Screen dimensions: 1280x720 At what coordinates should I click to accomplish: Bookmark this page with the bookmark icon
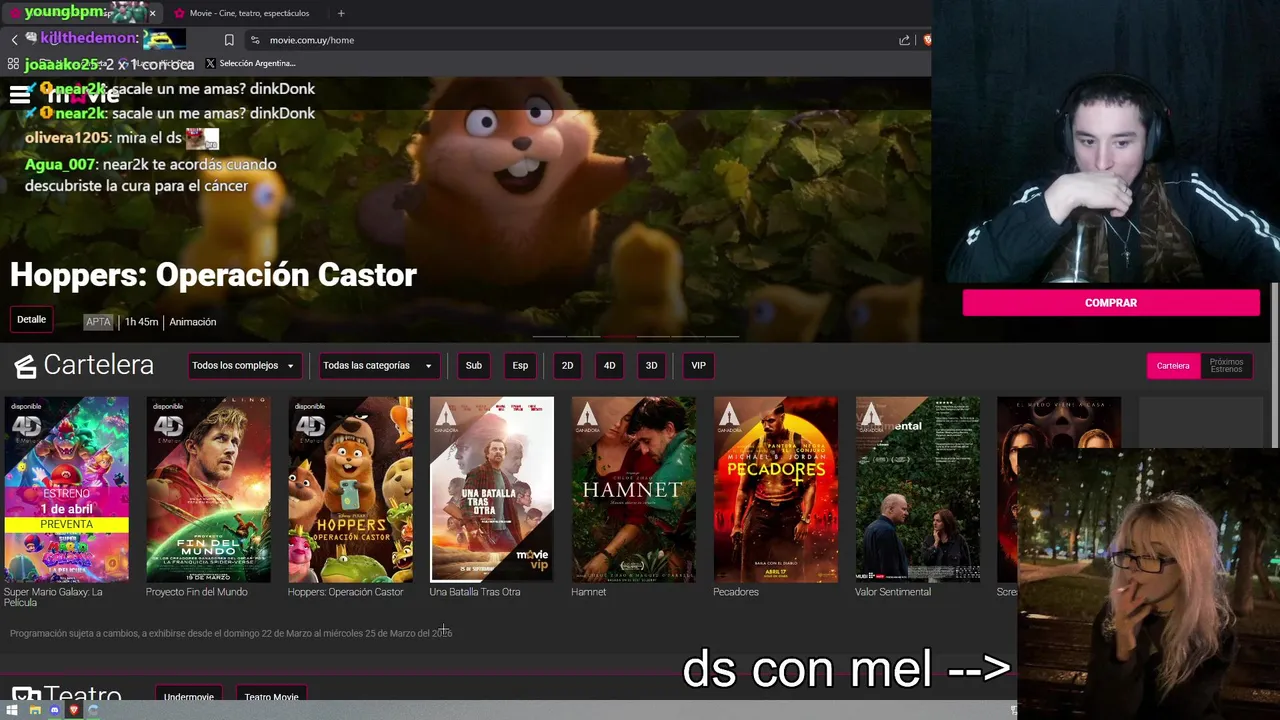click(x=229, y=40)
